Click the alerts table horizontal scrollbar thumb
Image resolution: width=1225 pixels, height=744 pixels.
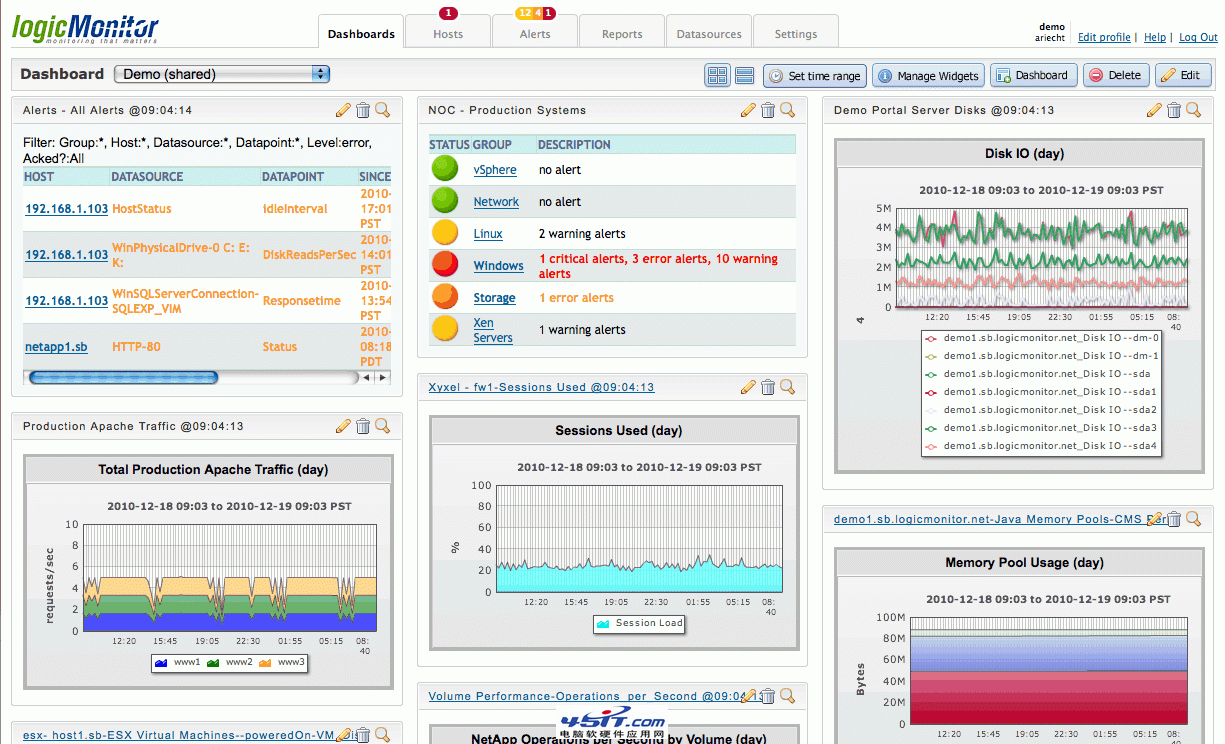123,377
